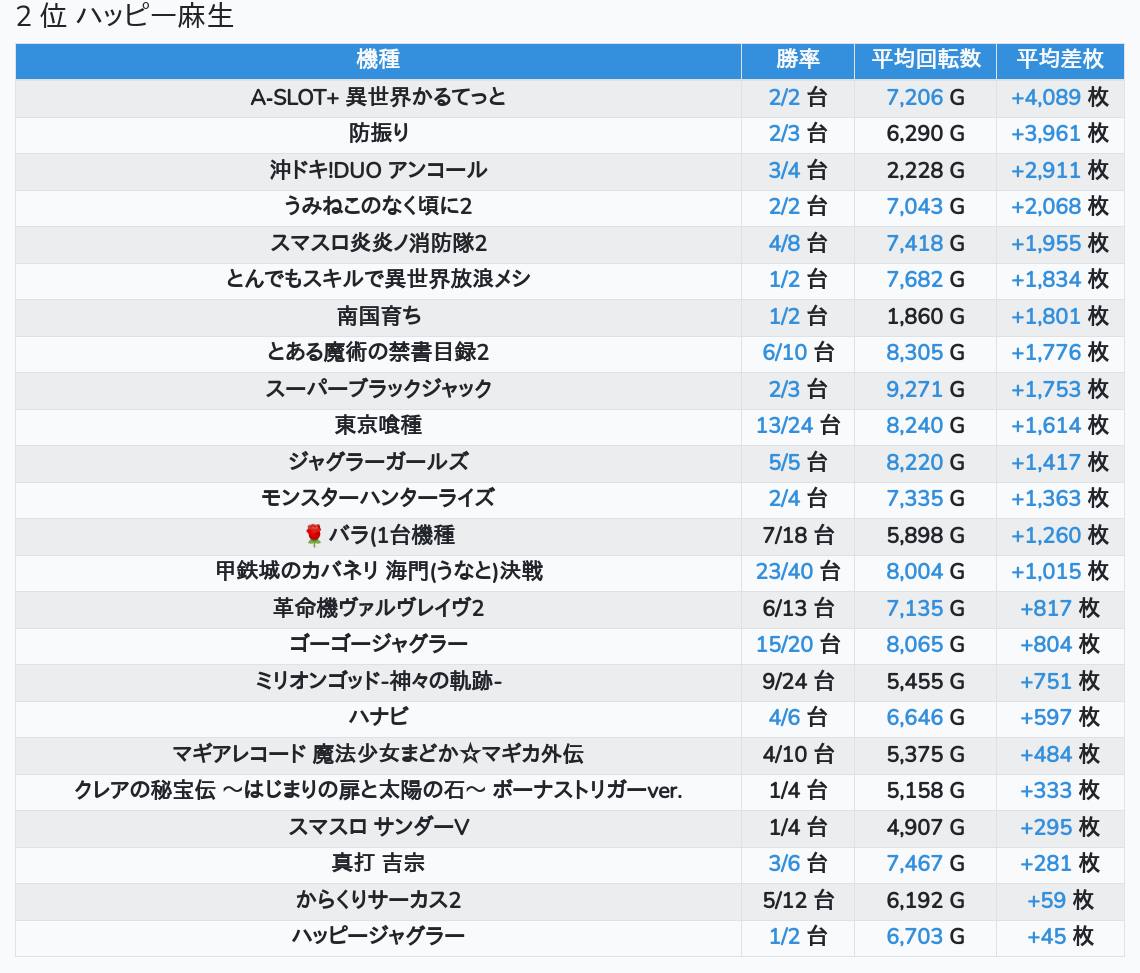The width and height of the screenshot is (1140, 973).
Task: Select the machine name ミリオンゴッド-神々の軌跡-
Action: tap(378, 681)
